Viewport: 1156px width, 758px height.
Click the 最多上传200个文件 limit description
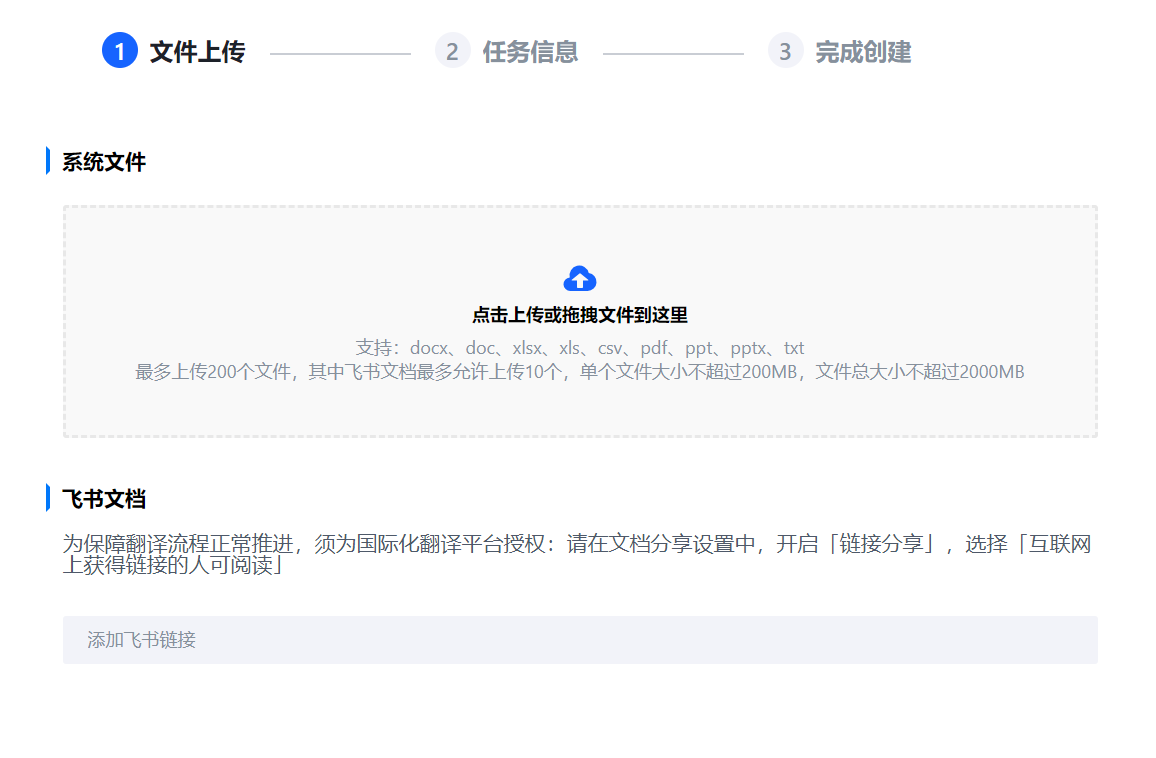coord(580,372)
